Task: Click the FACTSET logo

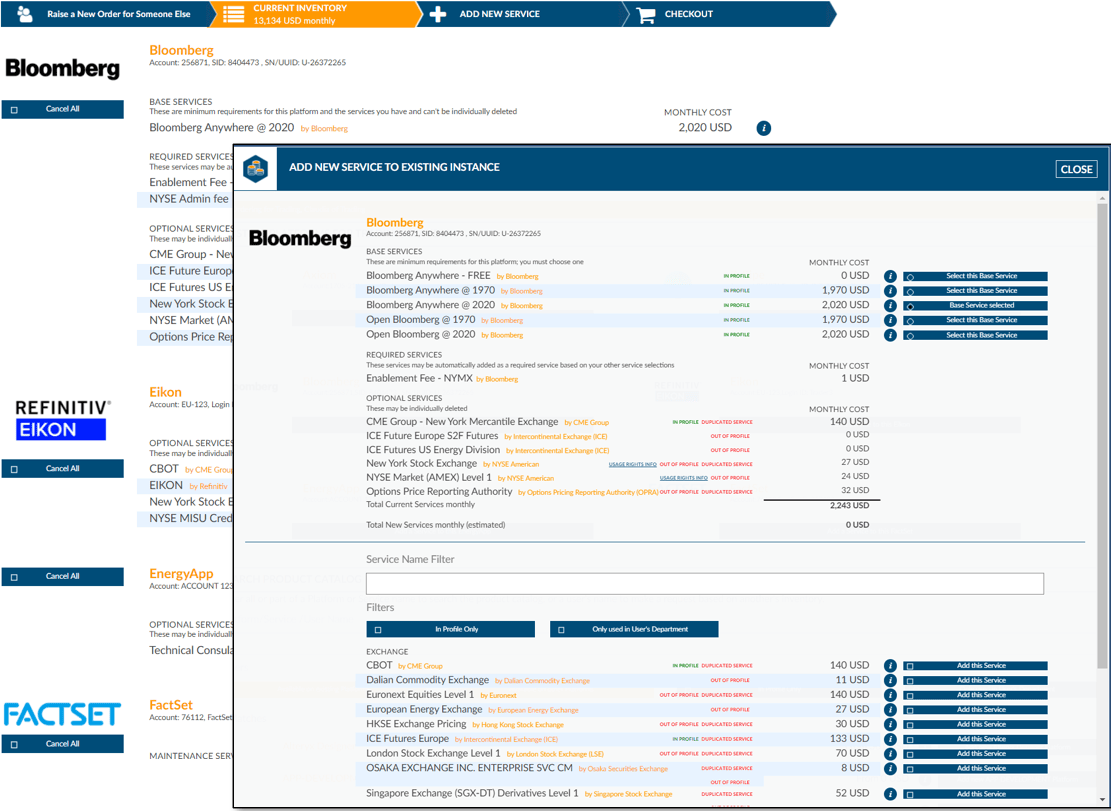Action: (x=62, y=714)
